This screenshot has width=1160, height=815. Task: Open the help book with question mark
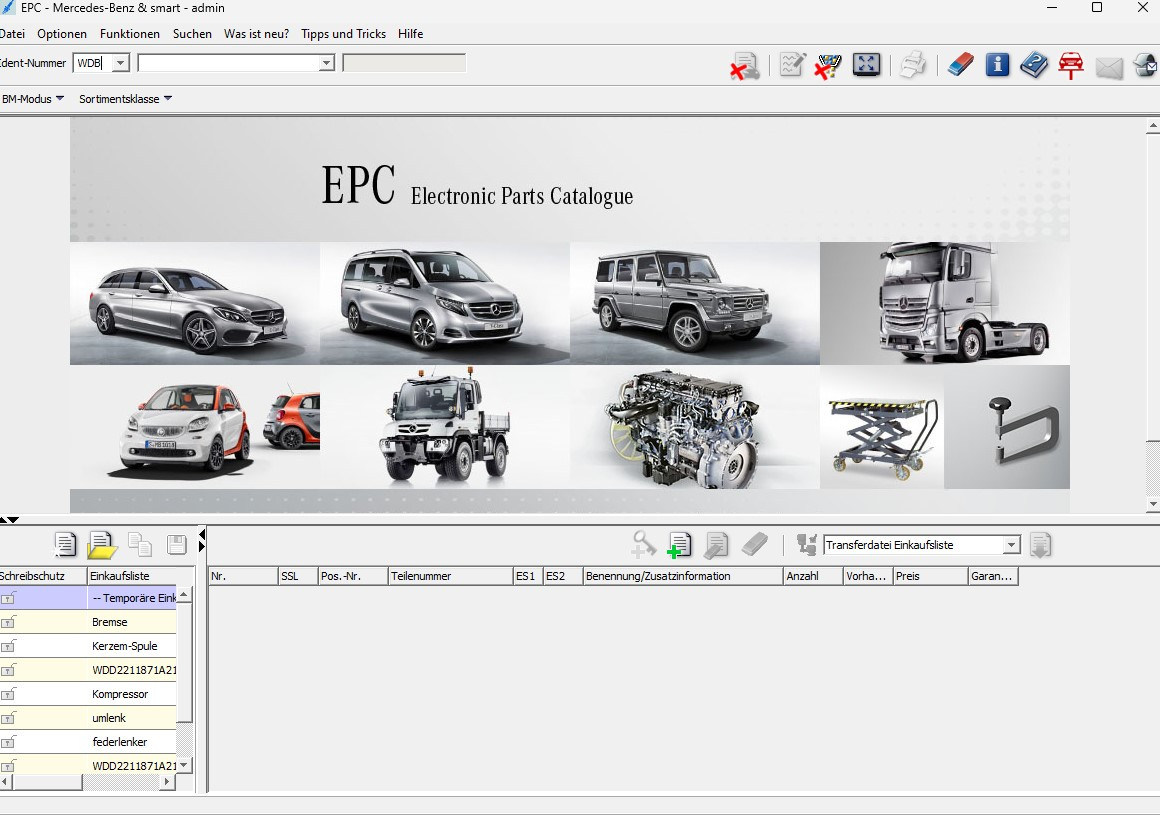(1034, 65)
